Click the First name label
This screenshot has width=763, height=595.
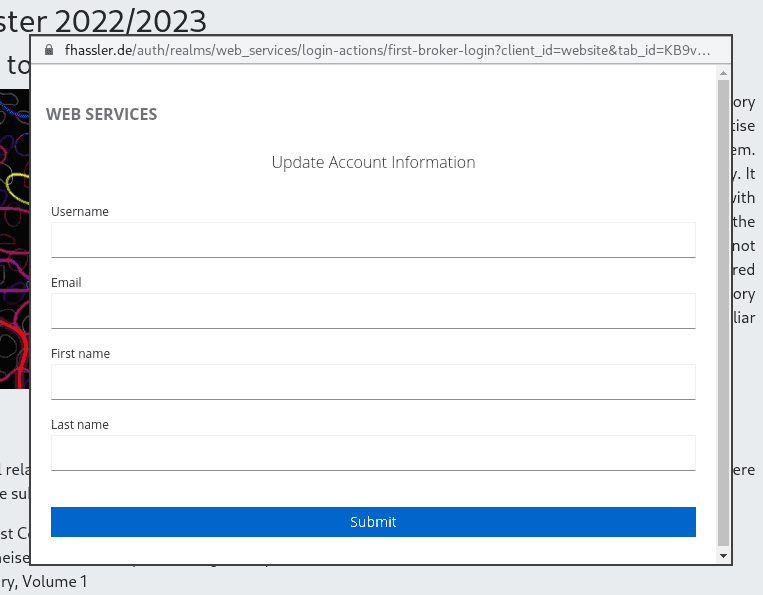81,354
